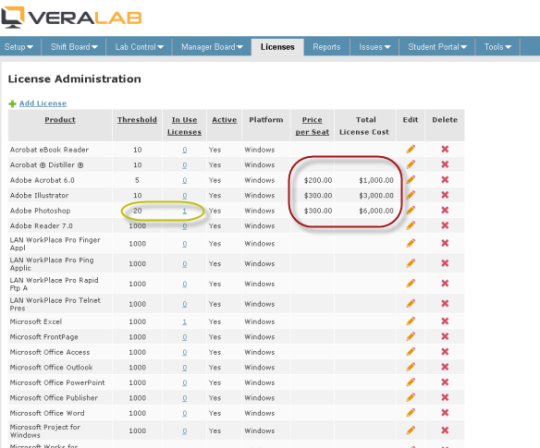
Task: Delete Microsoft Project for Windows license
Action: pos(445,430)
